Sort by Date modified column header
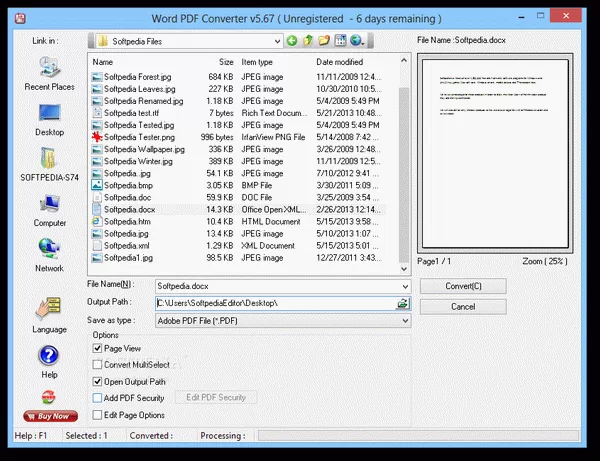Image resolution: width=600 pixels, height=461 pixels. pos(339,62)
